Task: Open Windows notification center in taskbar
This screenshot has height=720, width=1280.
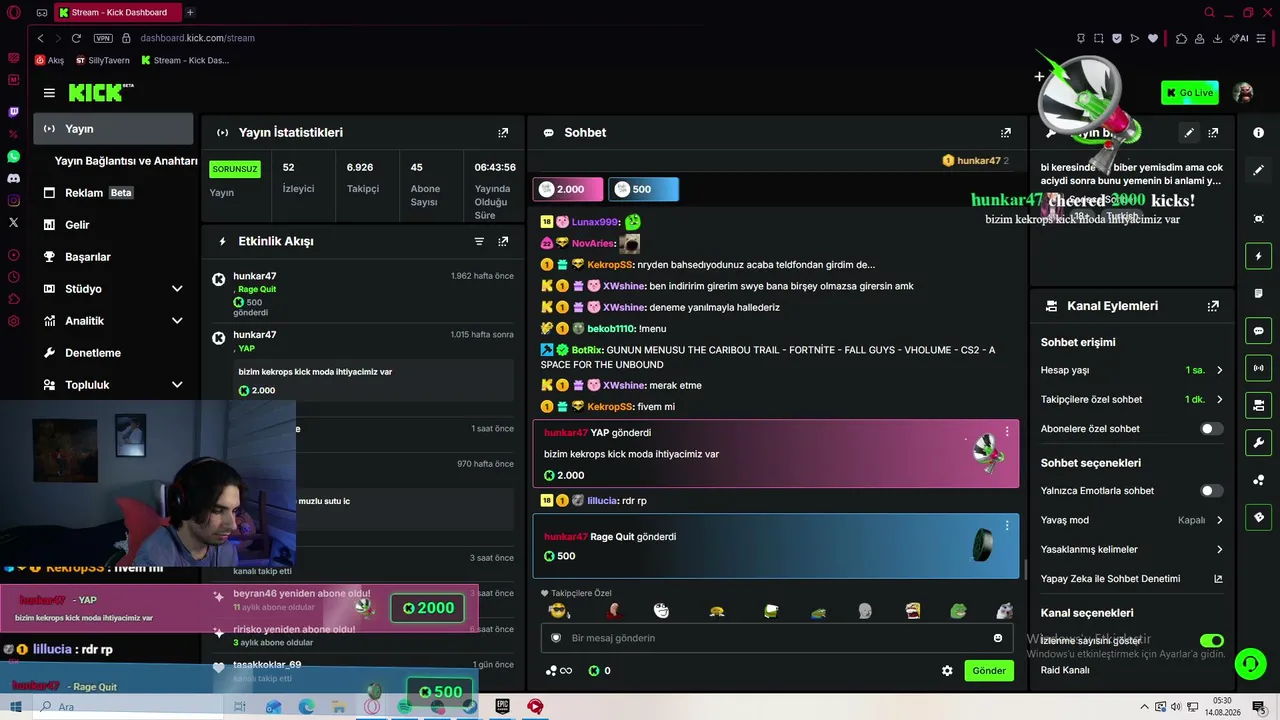Action: click(x=1260, y=707)
